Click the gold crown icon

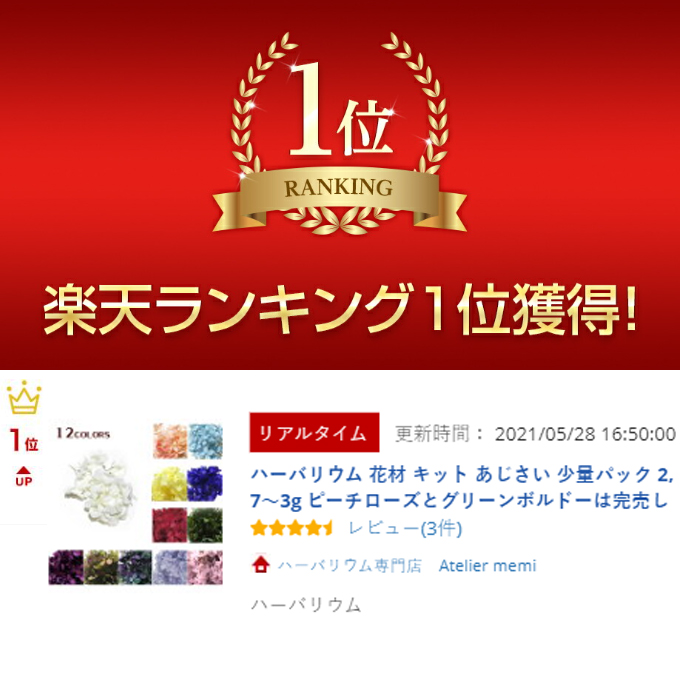coord(24,398)
